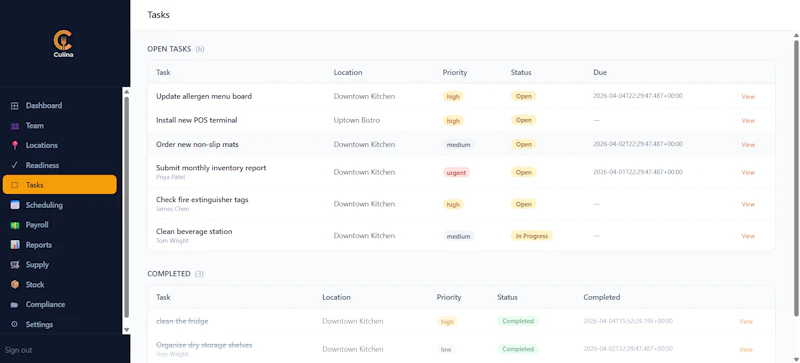Open Dashboard from the sidebar
This screenshot has width=800, height=363.
coord(60,106)
